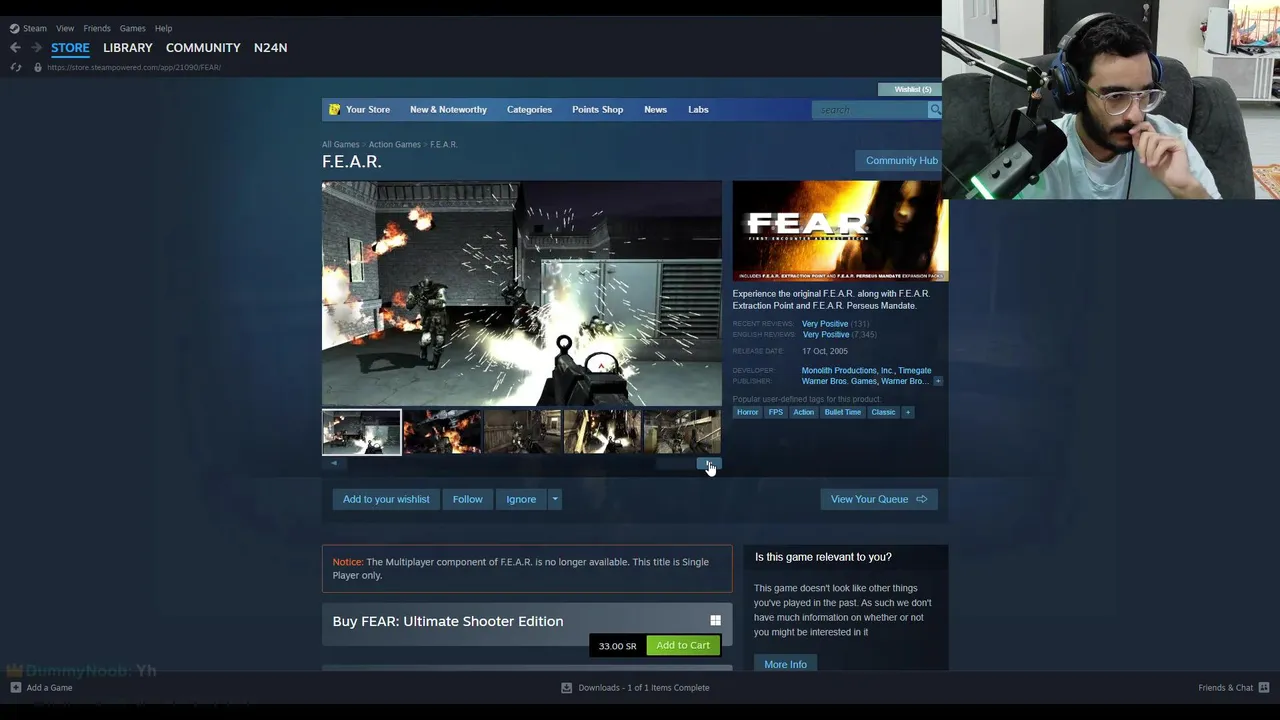This screenshot has width=1280, height=720.
Task: Switch to the COMMUNITY tab
Action: click(x=203, y=47)
